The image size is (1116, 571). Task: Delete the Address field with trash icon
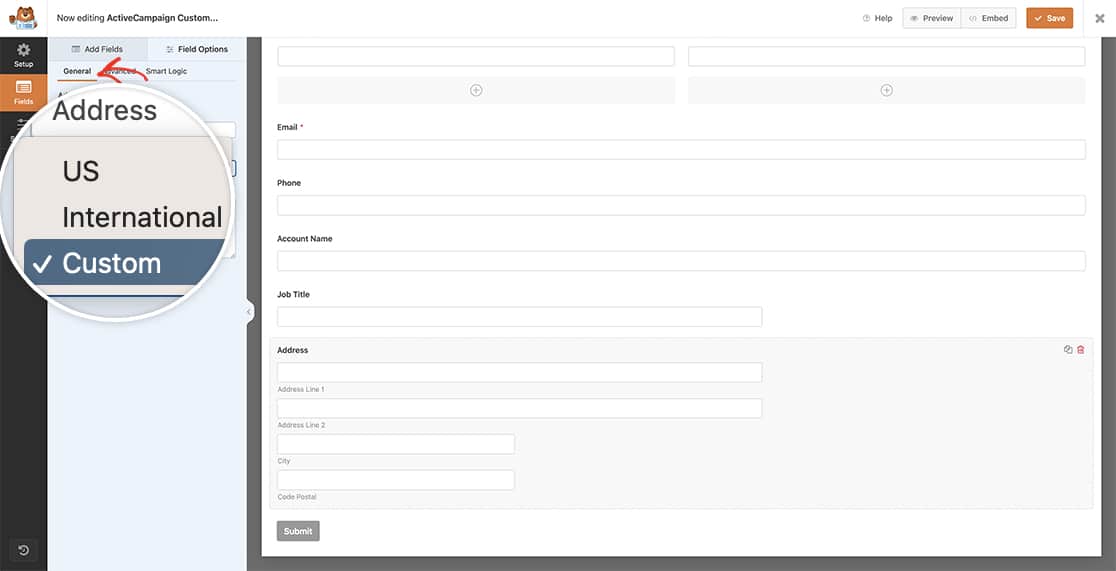(x=1080, y=350)
